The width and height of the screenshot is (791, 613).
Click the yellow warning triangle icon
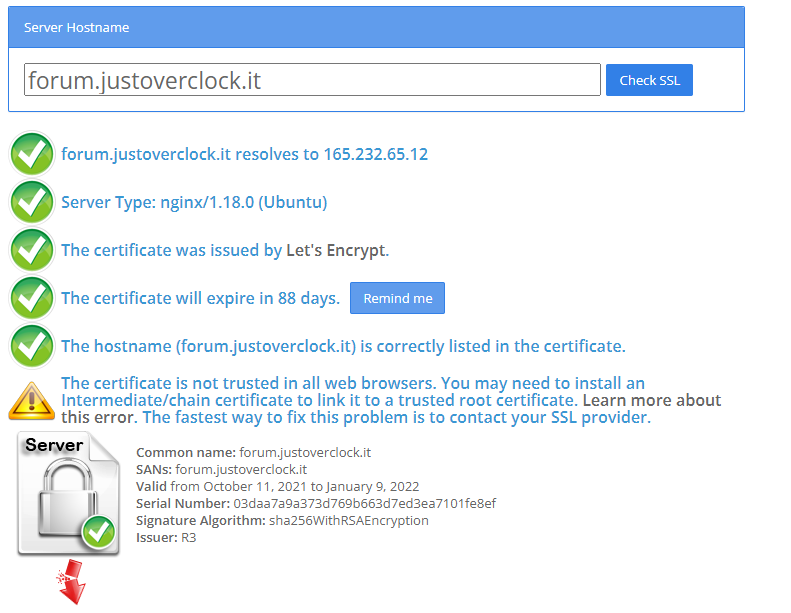click(x=31, y=401)
